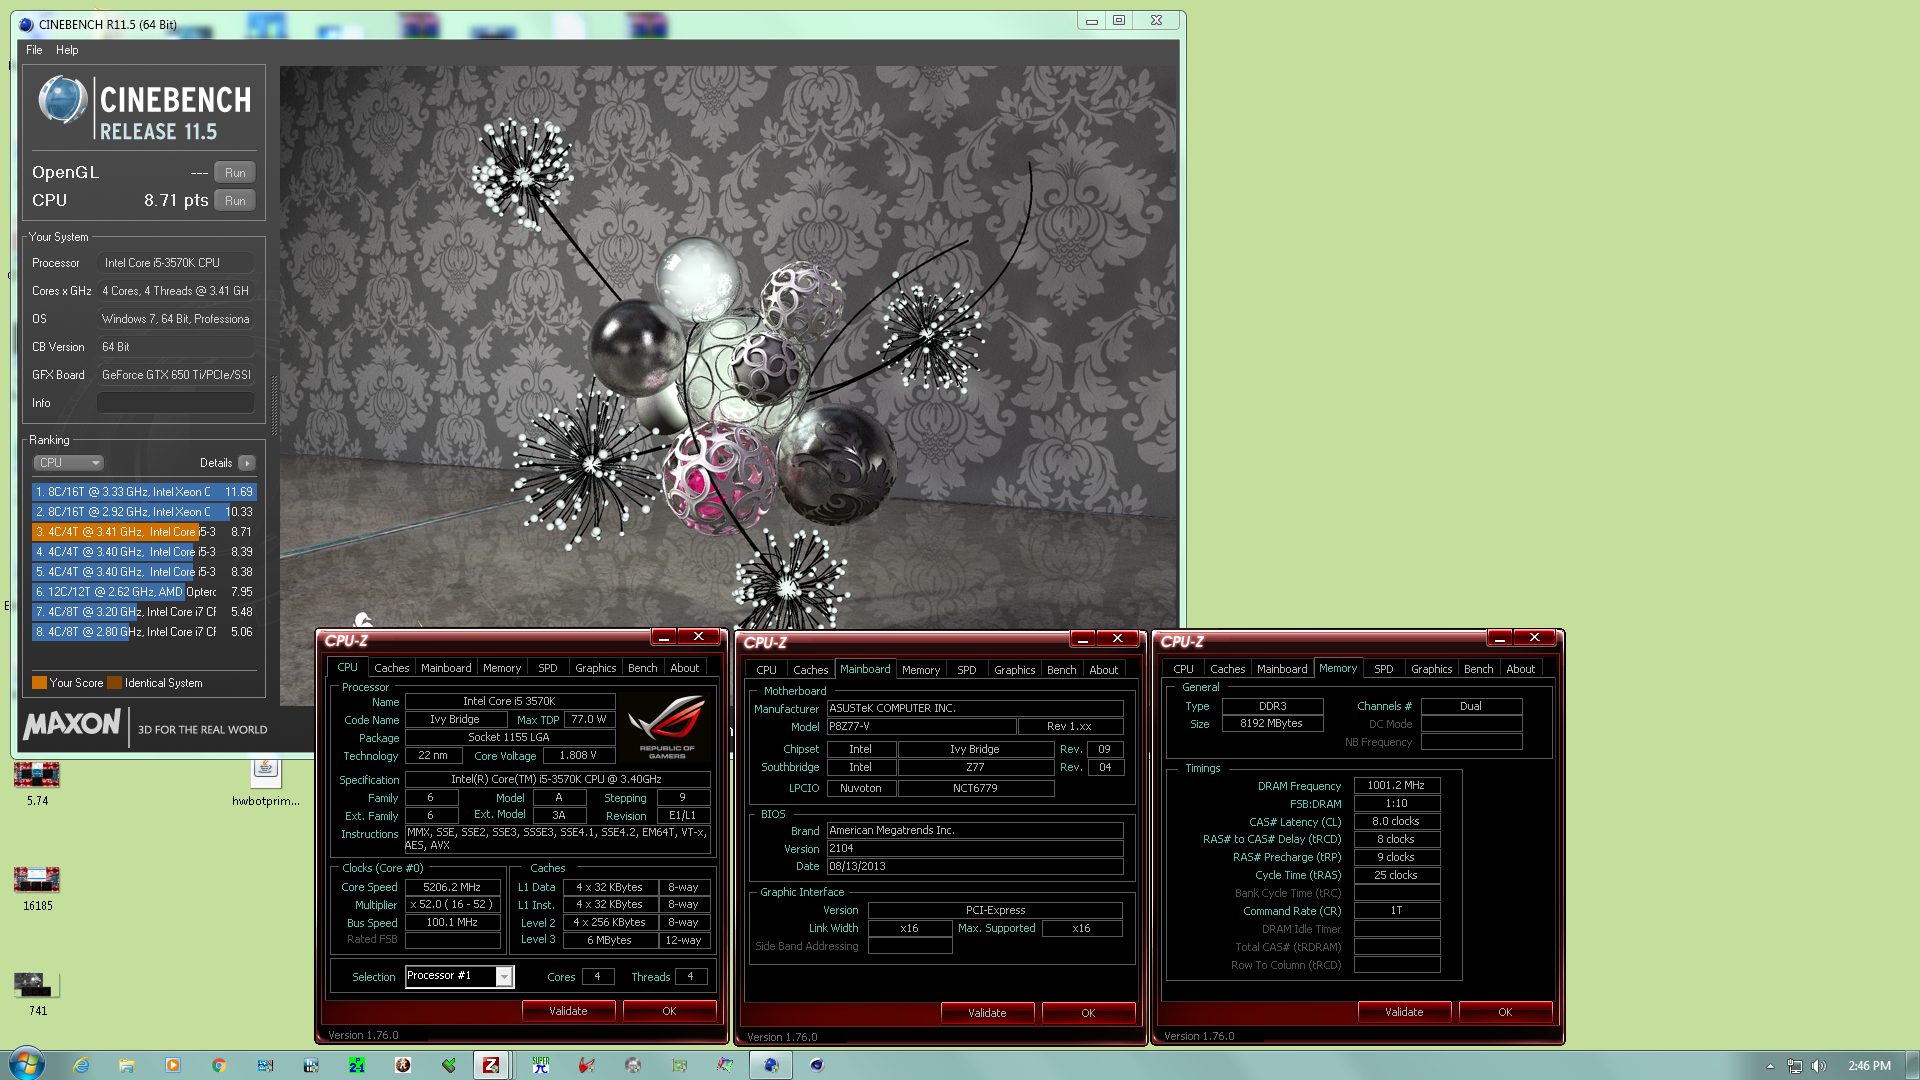Open Graphics tab in first CPU-Z window
This screenshot has width=1920, height=1080.
[x=596, y=668]
